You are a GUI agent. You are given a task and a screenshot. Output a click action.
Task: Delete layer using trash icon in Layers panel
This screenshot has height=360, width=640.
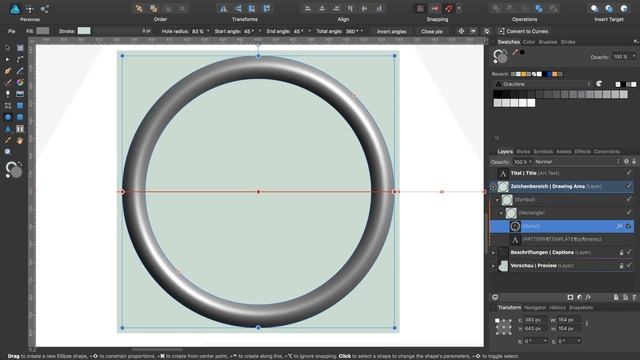tap(634, 297)
